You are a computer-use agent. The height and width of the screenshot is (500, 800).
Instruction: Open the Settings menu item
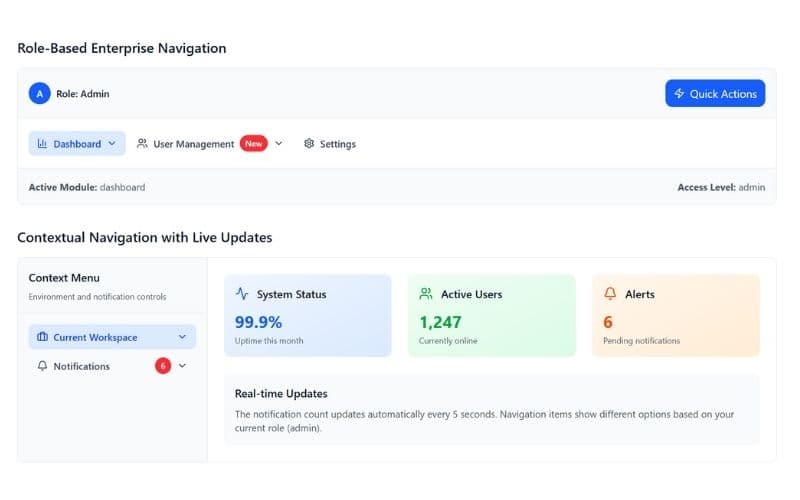click(337, 144)
